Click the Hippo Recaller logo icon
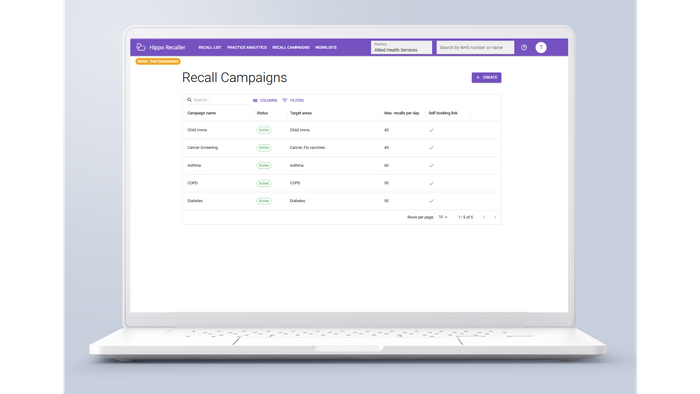This screenshot has height=394, width=700. pos(141,47)
